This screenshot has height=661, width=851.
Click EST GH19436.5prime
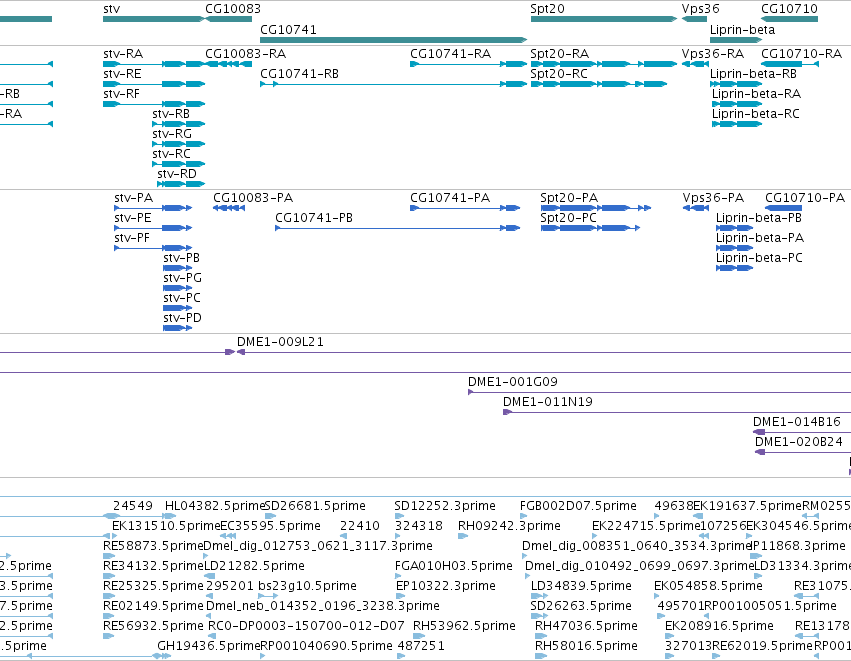click(163, 656)
